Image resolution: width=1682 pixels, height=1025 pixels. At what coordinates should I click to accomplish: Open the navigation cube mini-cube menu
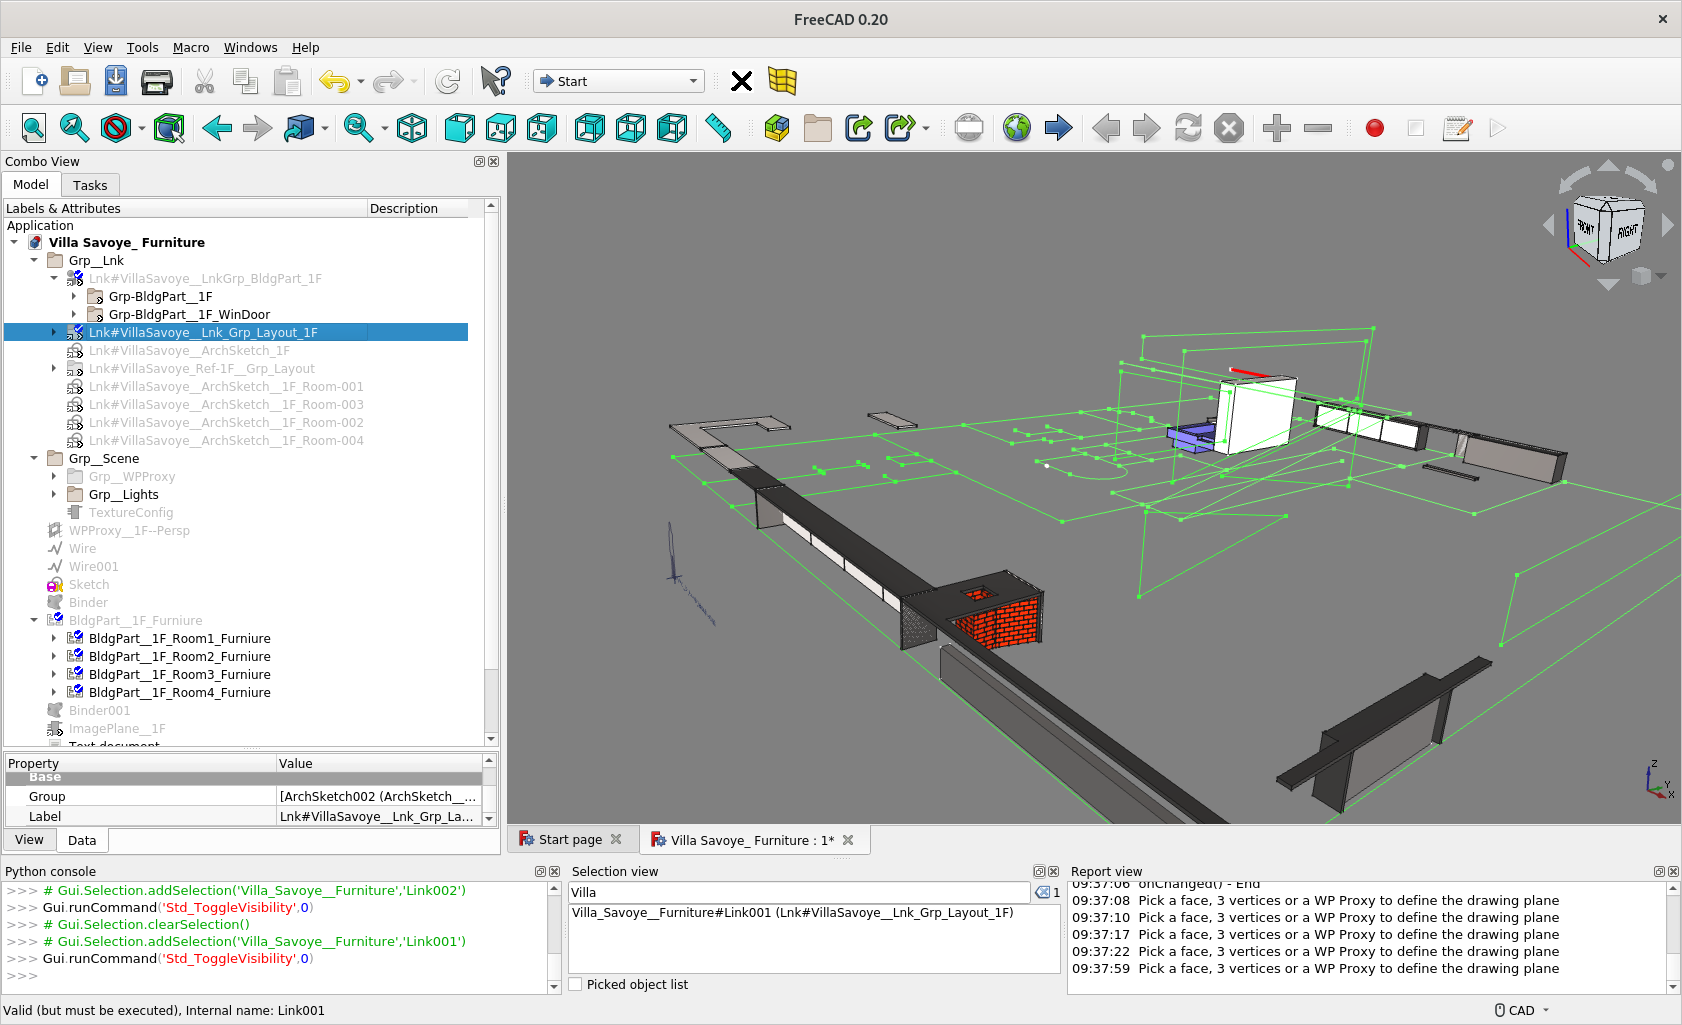(1647, 276)
